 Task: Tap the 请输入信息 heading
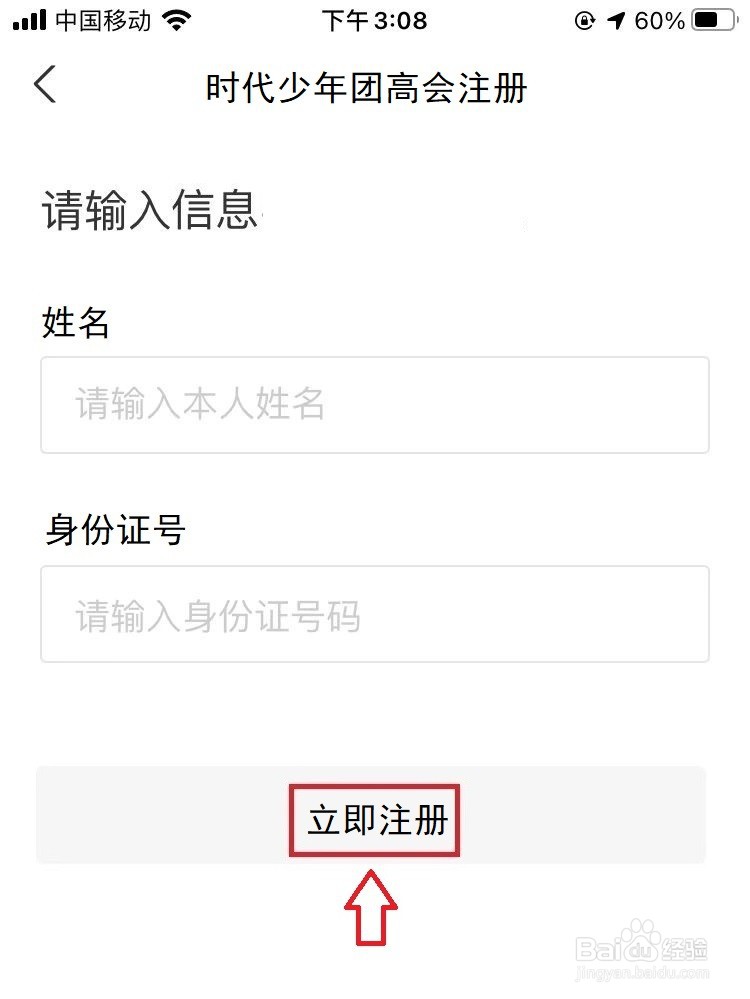click(148, 210)
